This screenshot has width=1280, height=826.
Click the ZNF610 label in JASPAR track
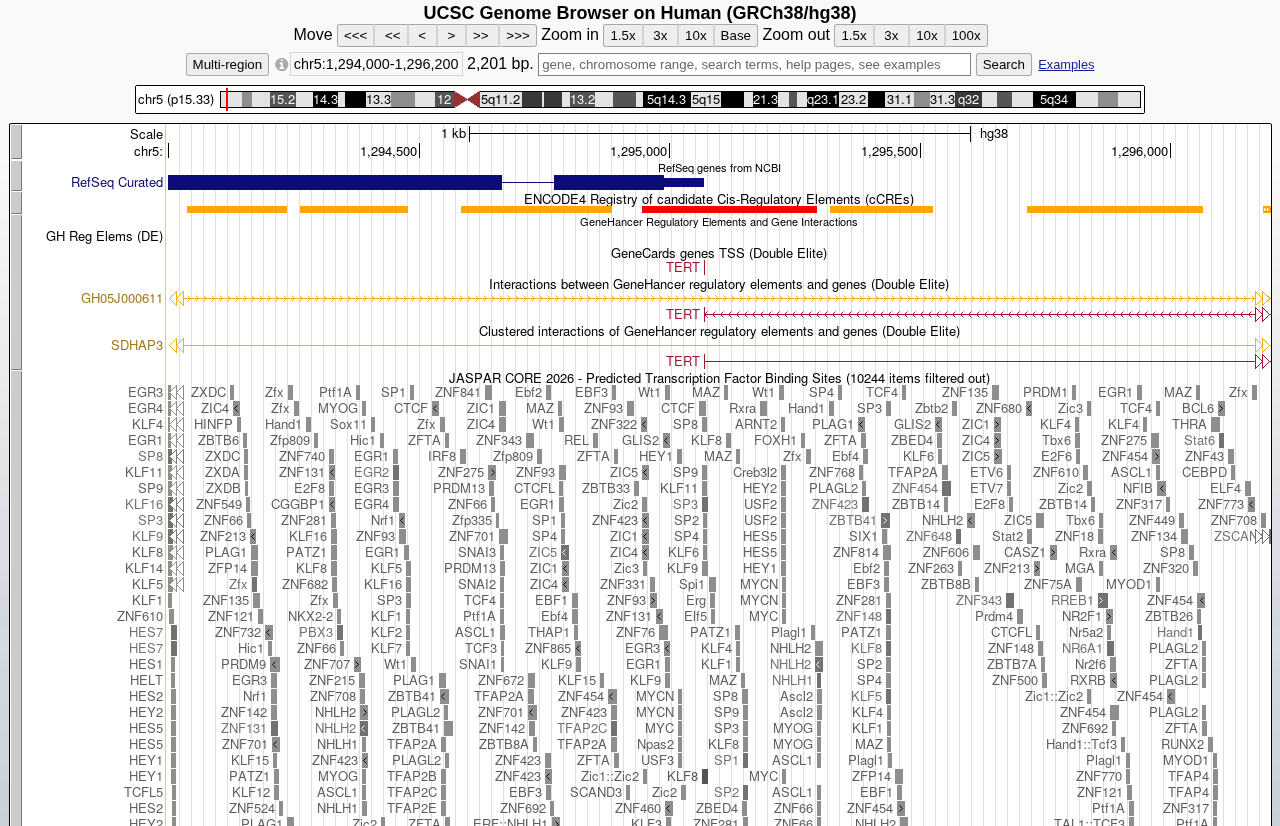coord(140,617)
